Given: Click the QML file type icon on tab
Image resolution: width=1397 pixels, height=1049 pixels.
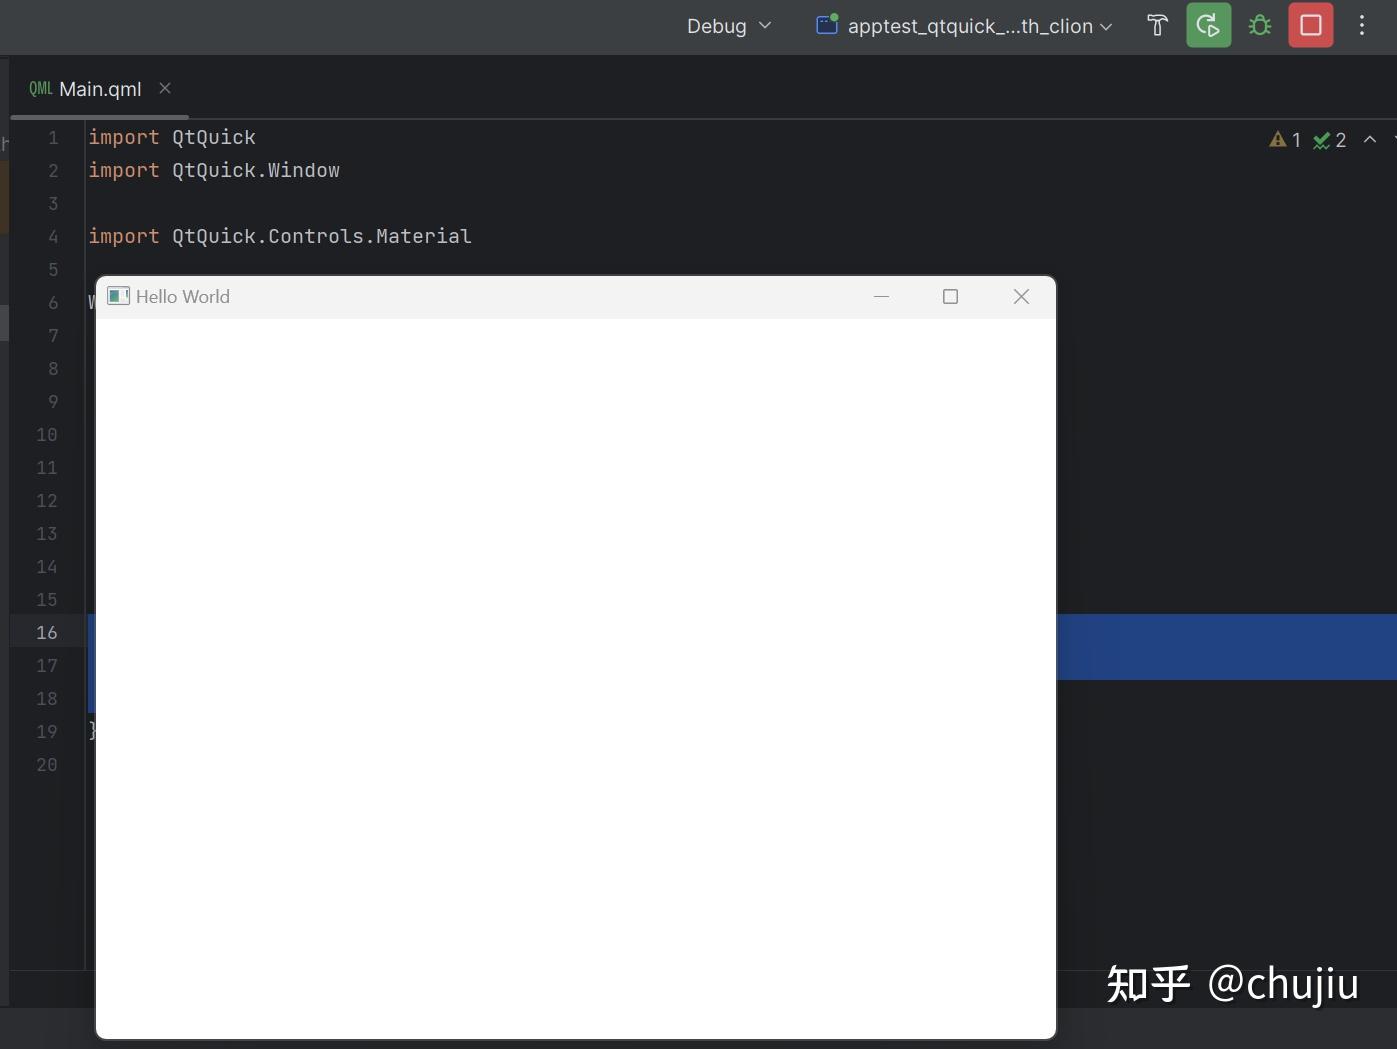Looking at the screenshot, I should click(x=39, y=88).
